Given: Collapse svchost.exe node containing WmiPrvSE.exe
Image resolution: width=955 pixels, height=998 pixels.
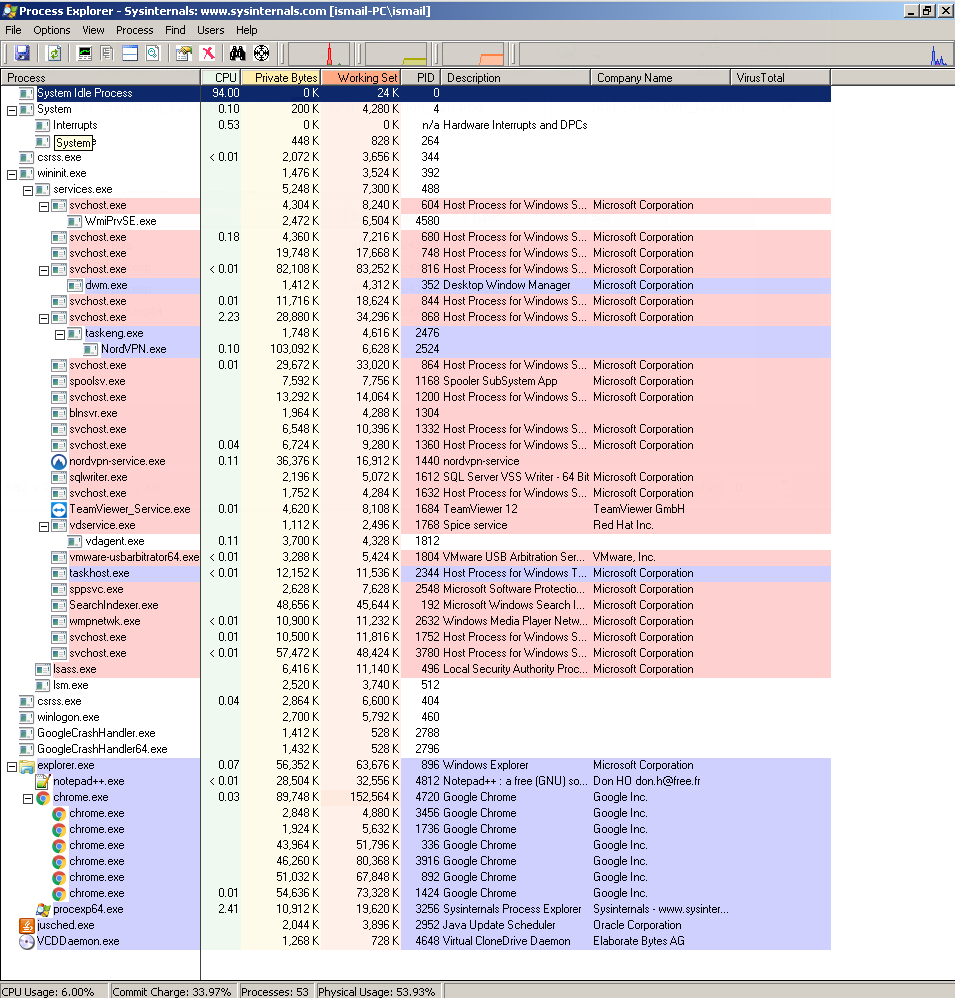Looking at the screenshot, I should coord(44,207).
